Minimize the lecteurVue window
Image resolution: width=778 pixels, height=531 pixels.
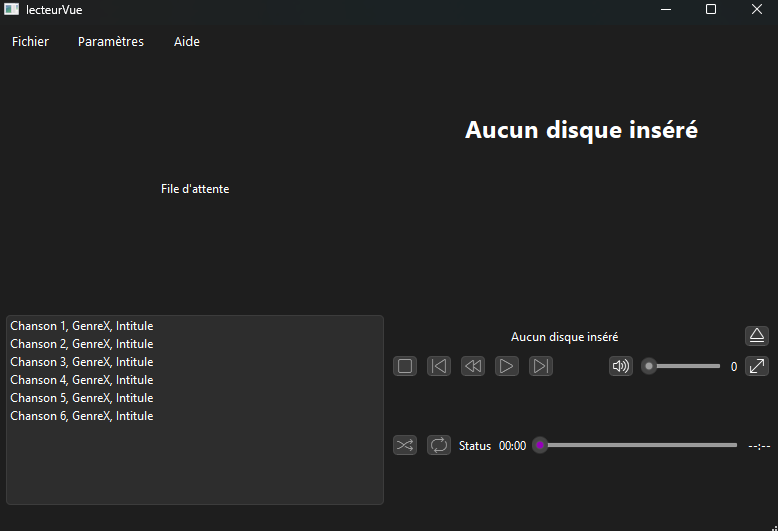[666, 9]
